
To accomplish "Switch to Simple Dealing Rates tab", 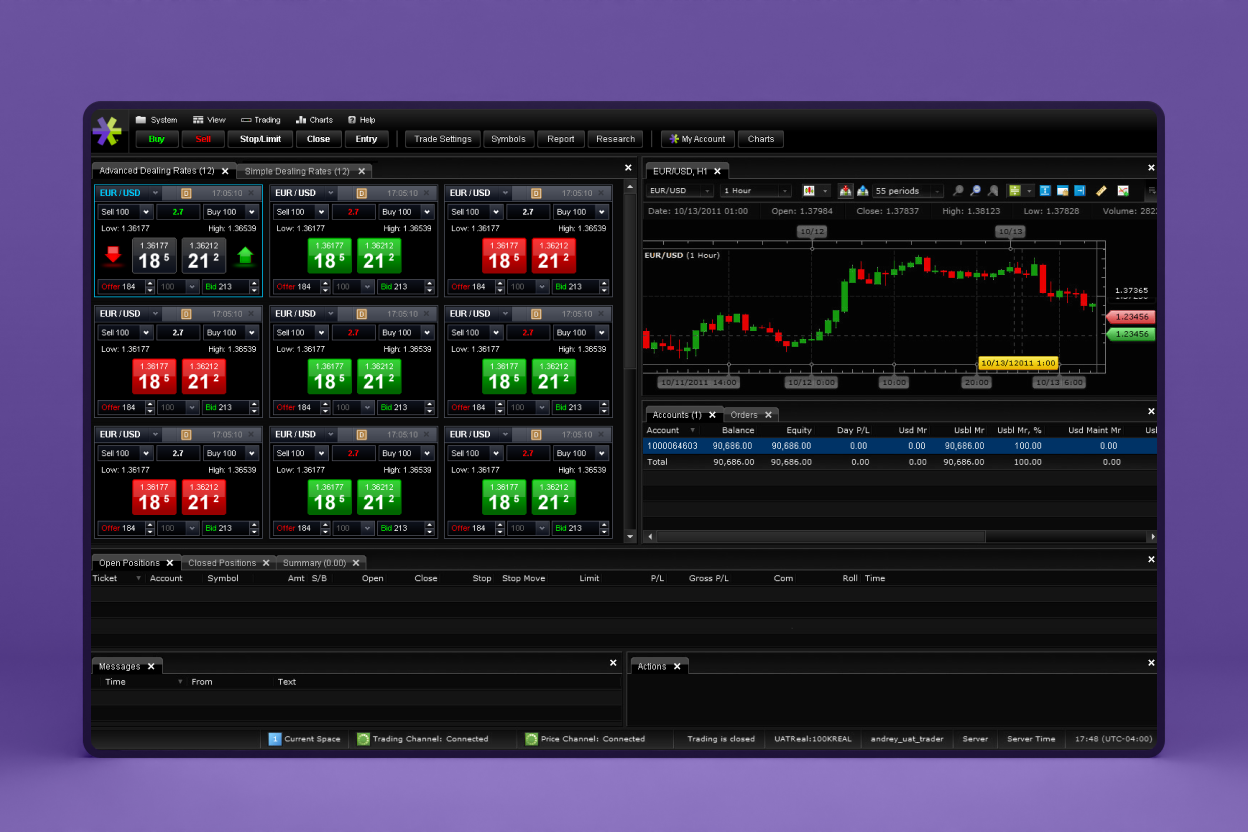I will point(297,171).
